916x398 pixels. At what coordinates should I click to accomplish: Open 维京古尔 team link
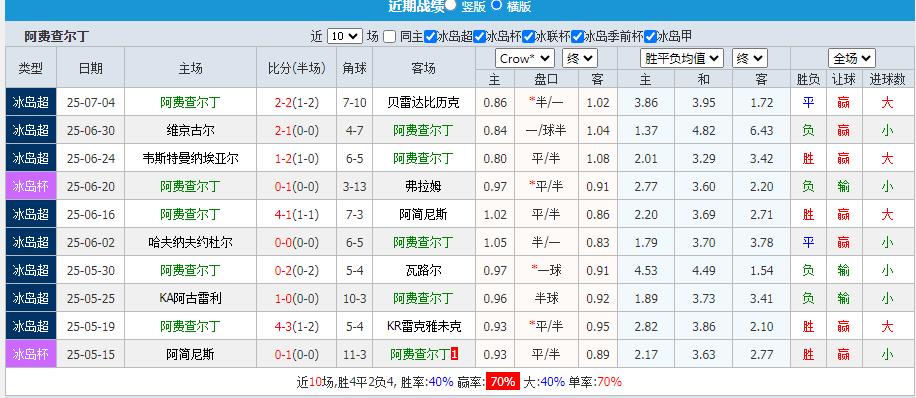pos(190,130)
